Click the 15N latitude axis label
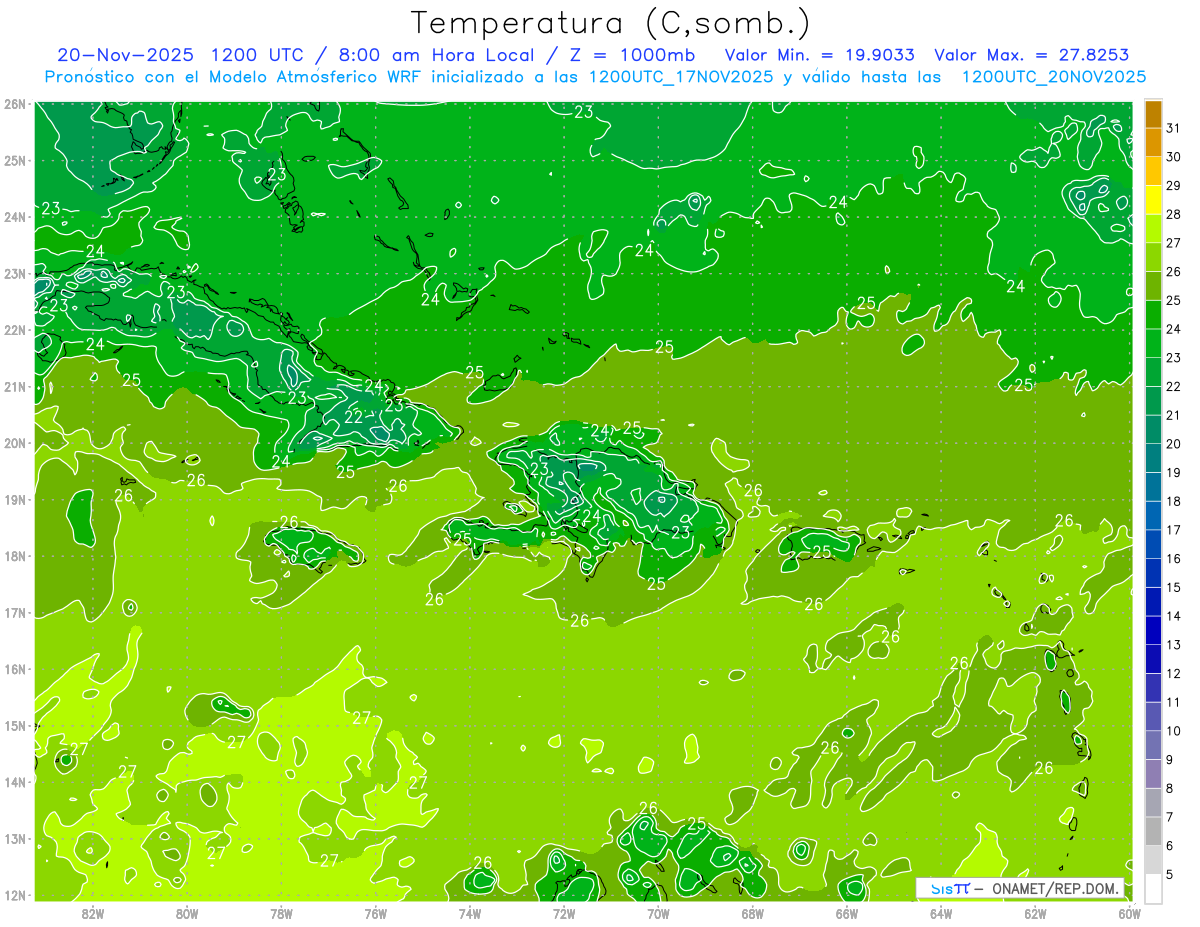 (14, 725)
